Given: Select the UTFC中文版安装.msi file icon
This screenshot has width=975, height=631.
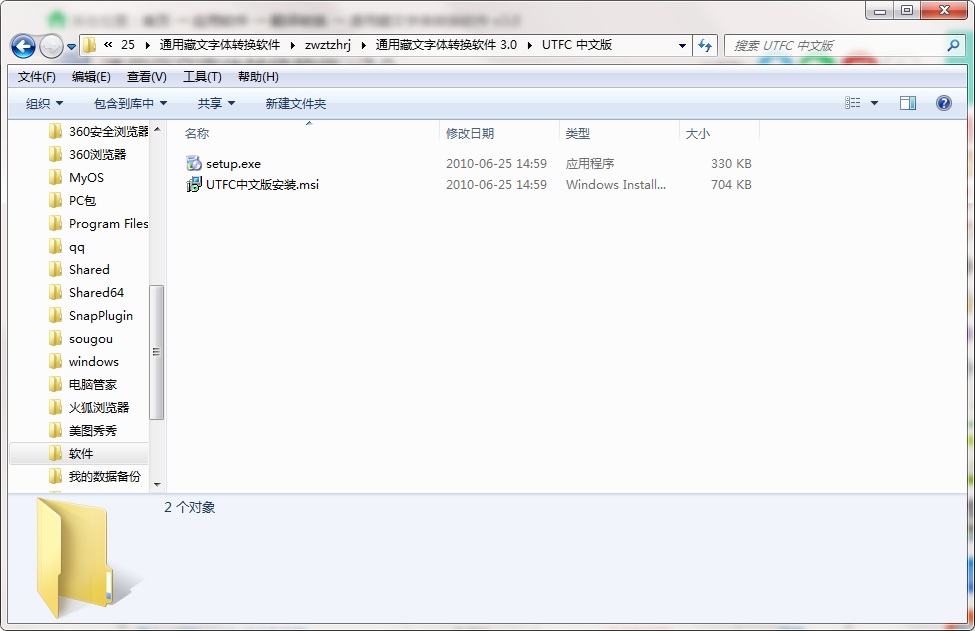Looking at the screenshot, I should [x=194, y=185].
